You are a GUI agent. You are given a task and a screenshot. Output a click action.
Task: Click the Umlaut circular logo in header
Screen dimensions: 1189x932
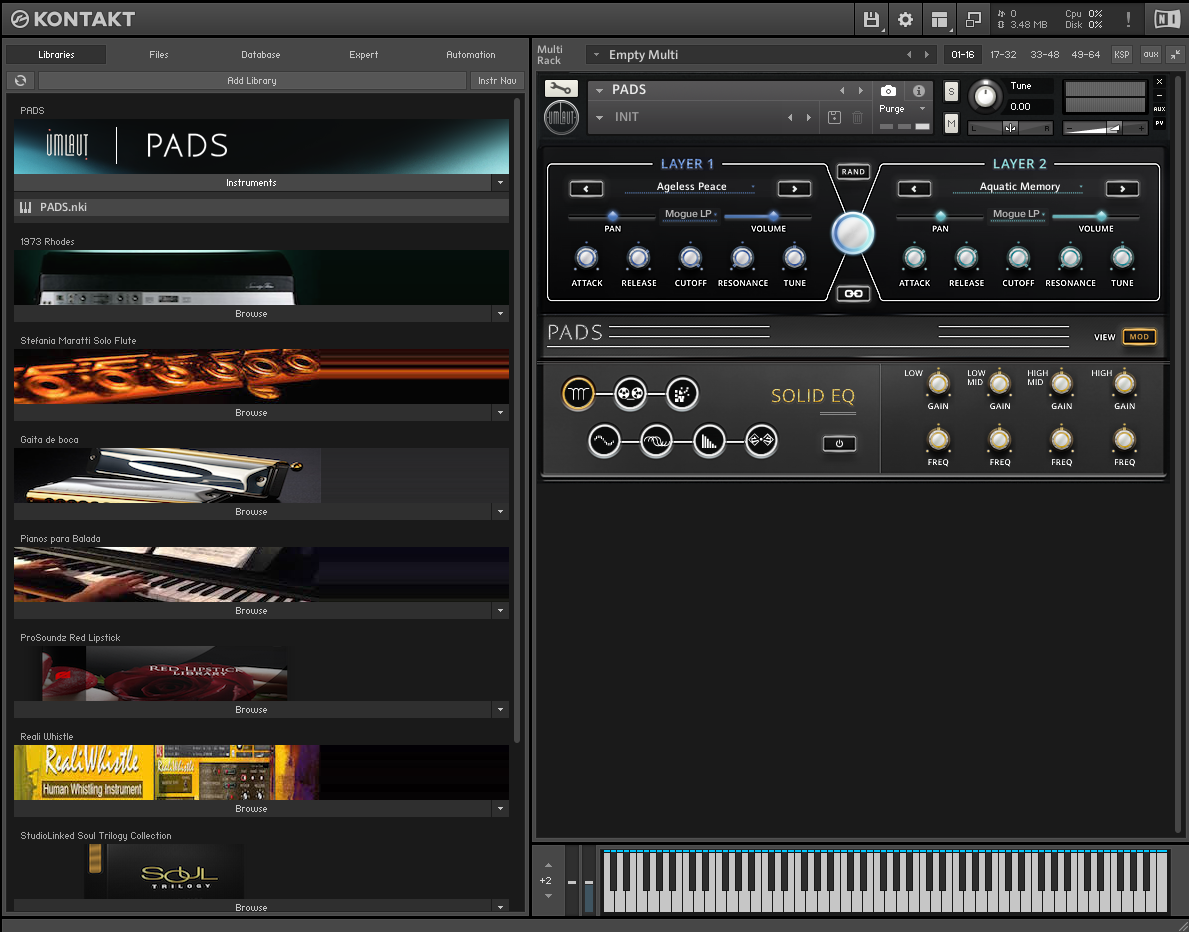click(x=561, y=118)
